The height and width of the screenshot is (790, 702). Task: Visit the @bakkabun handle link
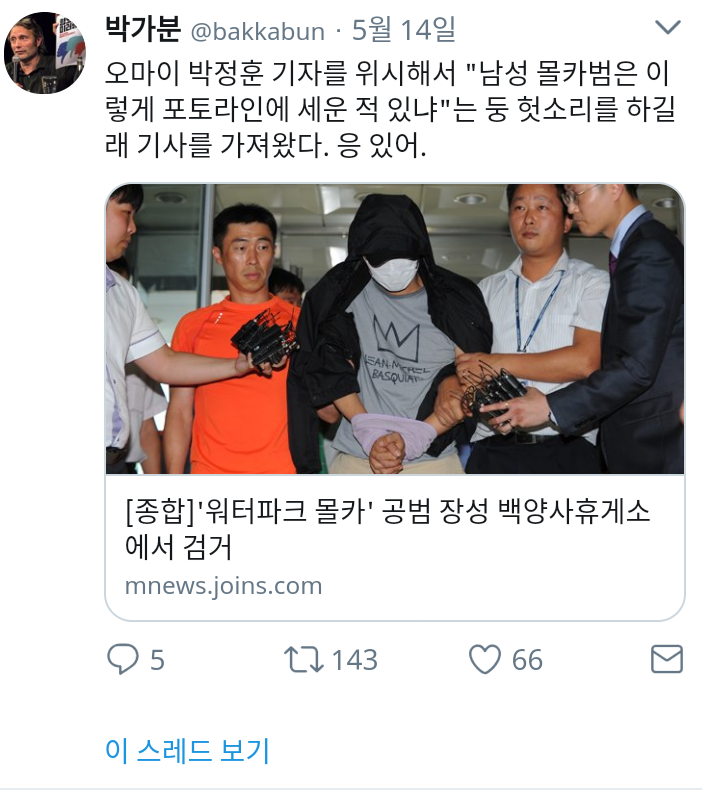coord(258,32)
